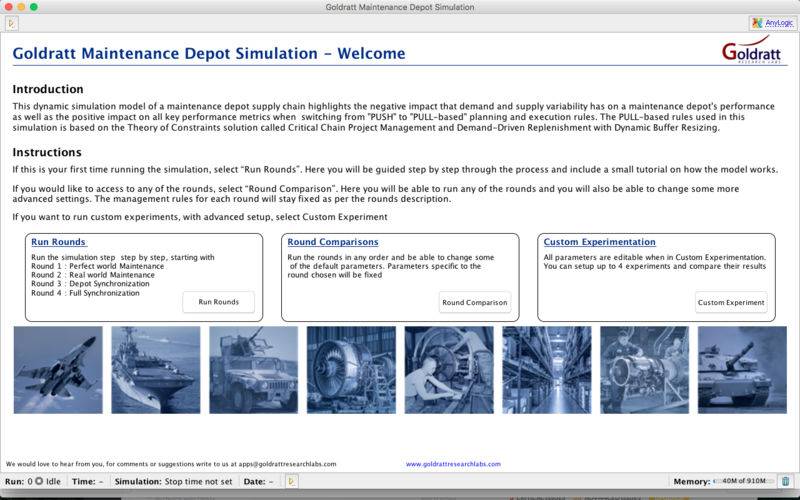Click the window title 'Goldratt Maintenance Depot Simulation'
The width and height of the screenshot is (800, 500).
pos(399,7)
